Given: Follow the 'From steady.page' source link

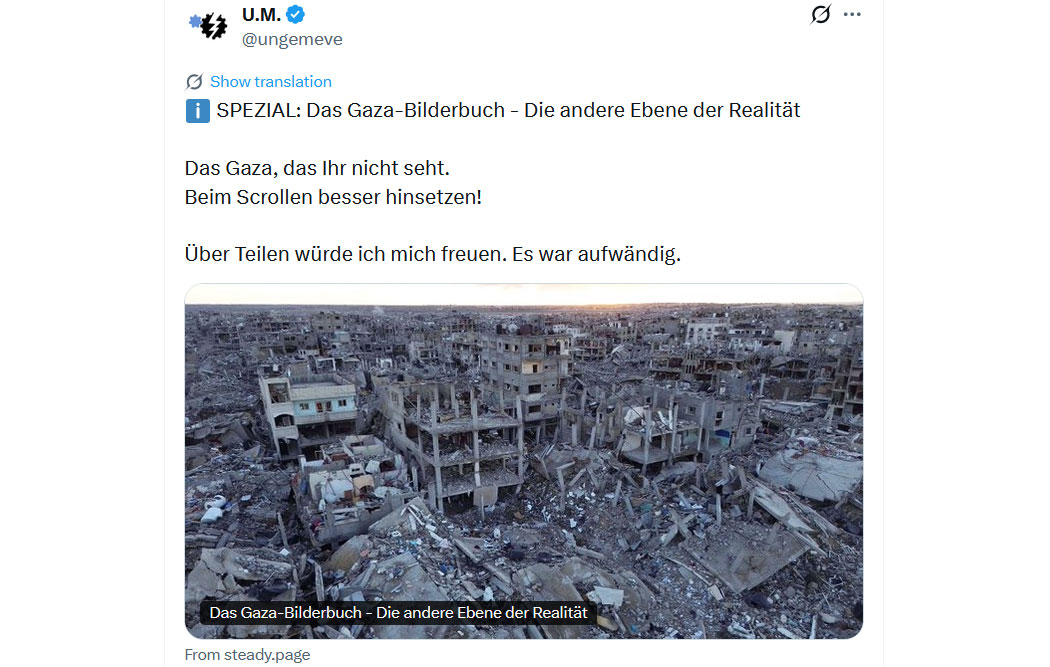Looking at the screenshot, I should pyautogui.click(x=247, y=655).
